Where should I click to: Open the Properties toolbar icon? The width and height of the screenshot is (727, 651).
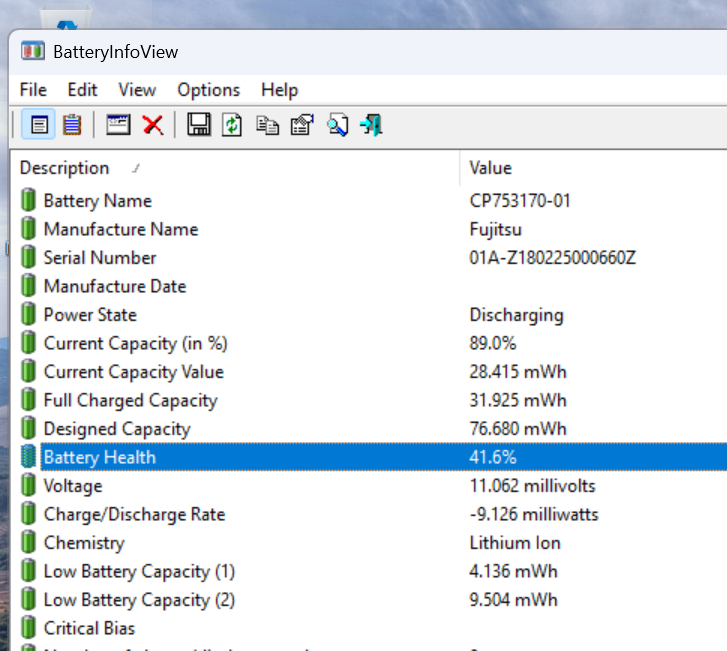pyautogui.click(x=302, y=125)
